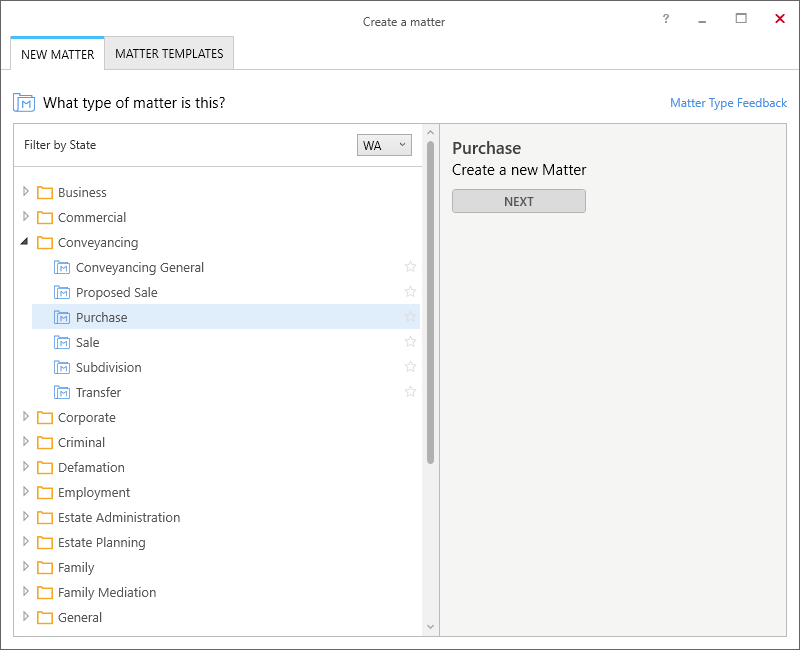Favorite the Purchase matter type star
Viewport: 800px width, 650px height.
pos(410,317)
